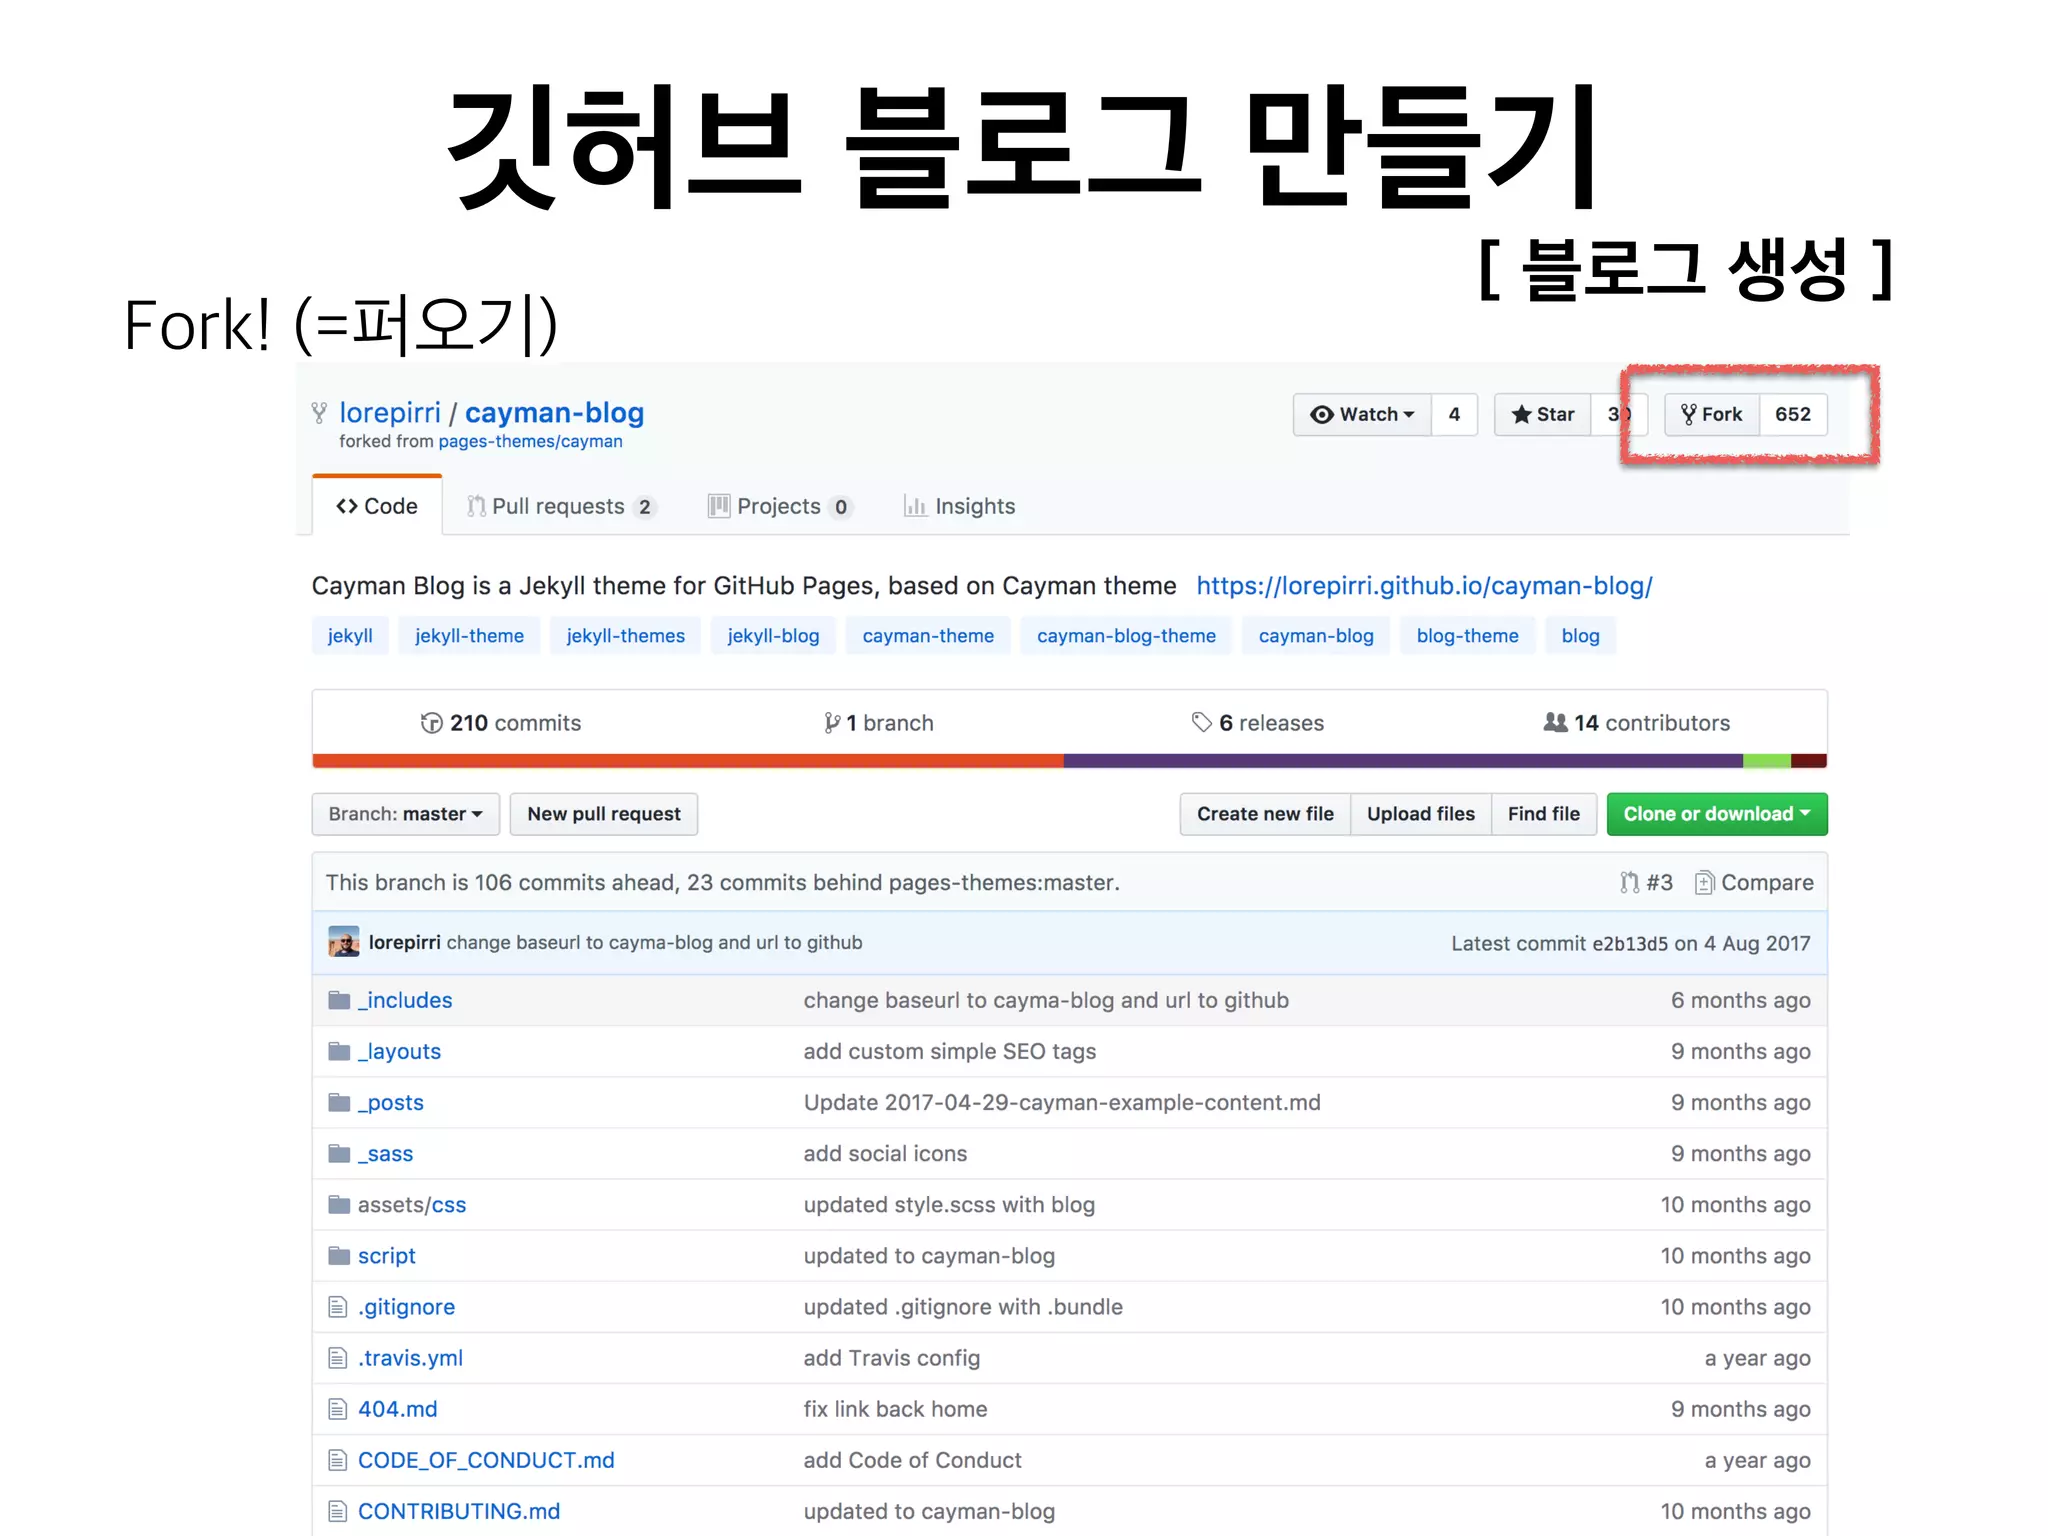Open the _includes folder
The image size is (2048, 1536).
point(405,1000)
